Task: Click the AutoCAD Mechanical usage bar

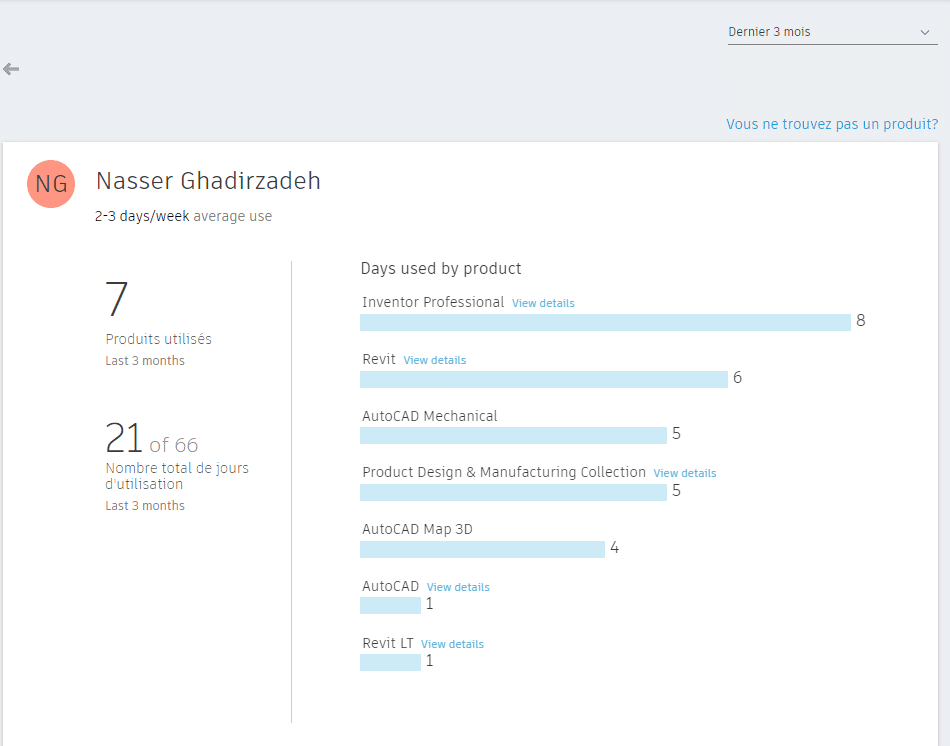Action: [513, 435]
